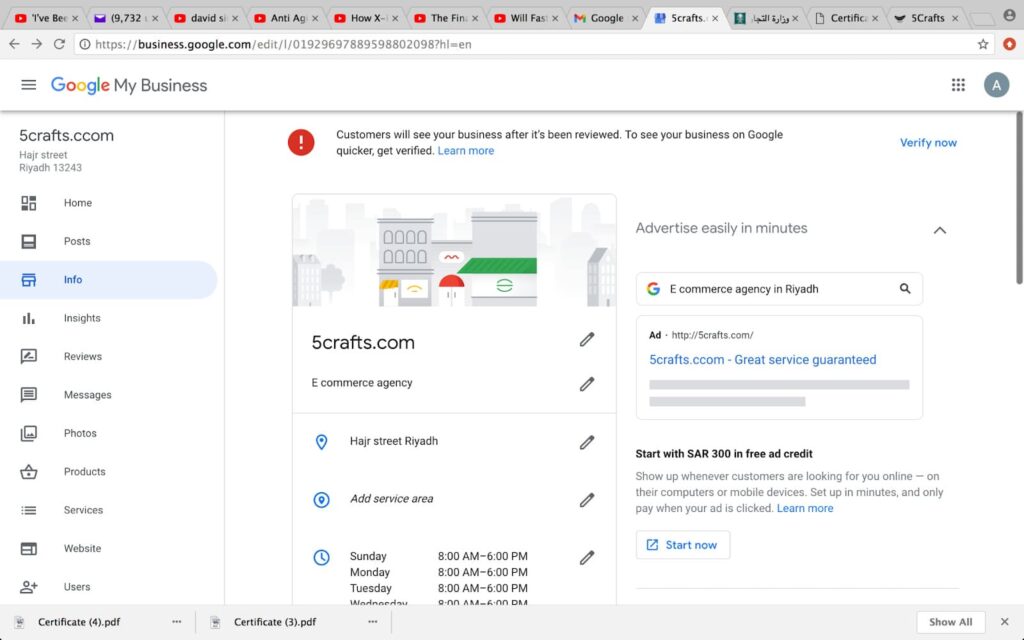The height and width of the screenshot is (640, 1024).
Task: Edit the business hours
Action: point(586,558)
